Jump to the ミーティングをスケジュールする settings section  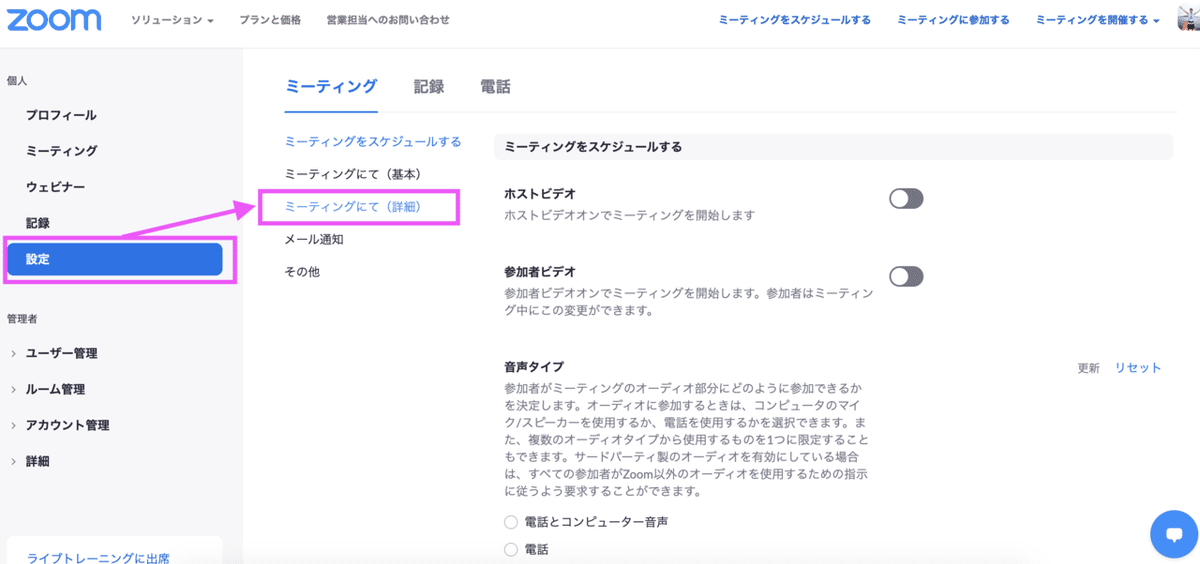coord(373,142)
